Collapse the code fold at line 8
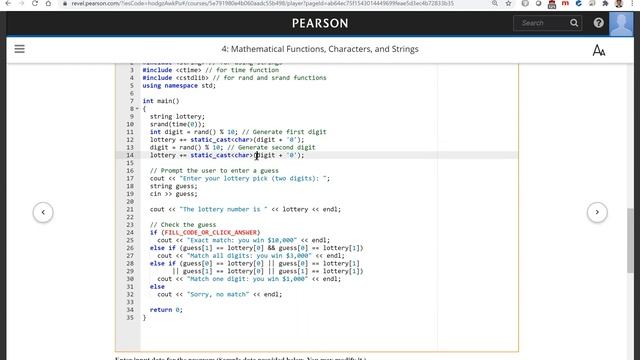Screen dimensions: 640x360 point(137,109)
